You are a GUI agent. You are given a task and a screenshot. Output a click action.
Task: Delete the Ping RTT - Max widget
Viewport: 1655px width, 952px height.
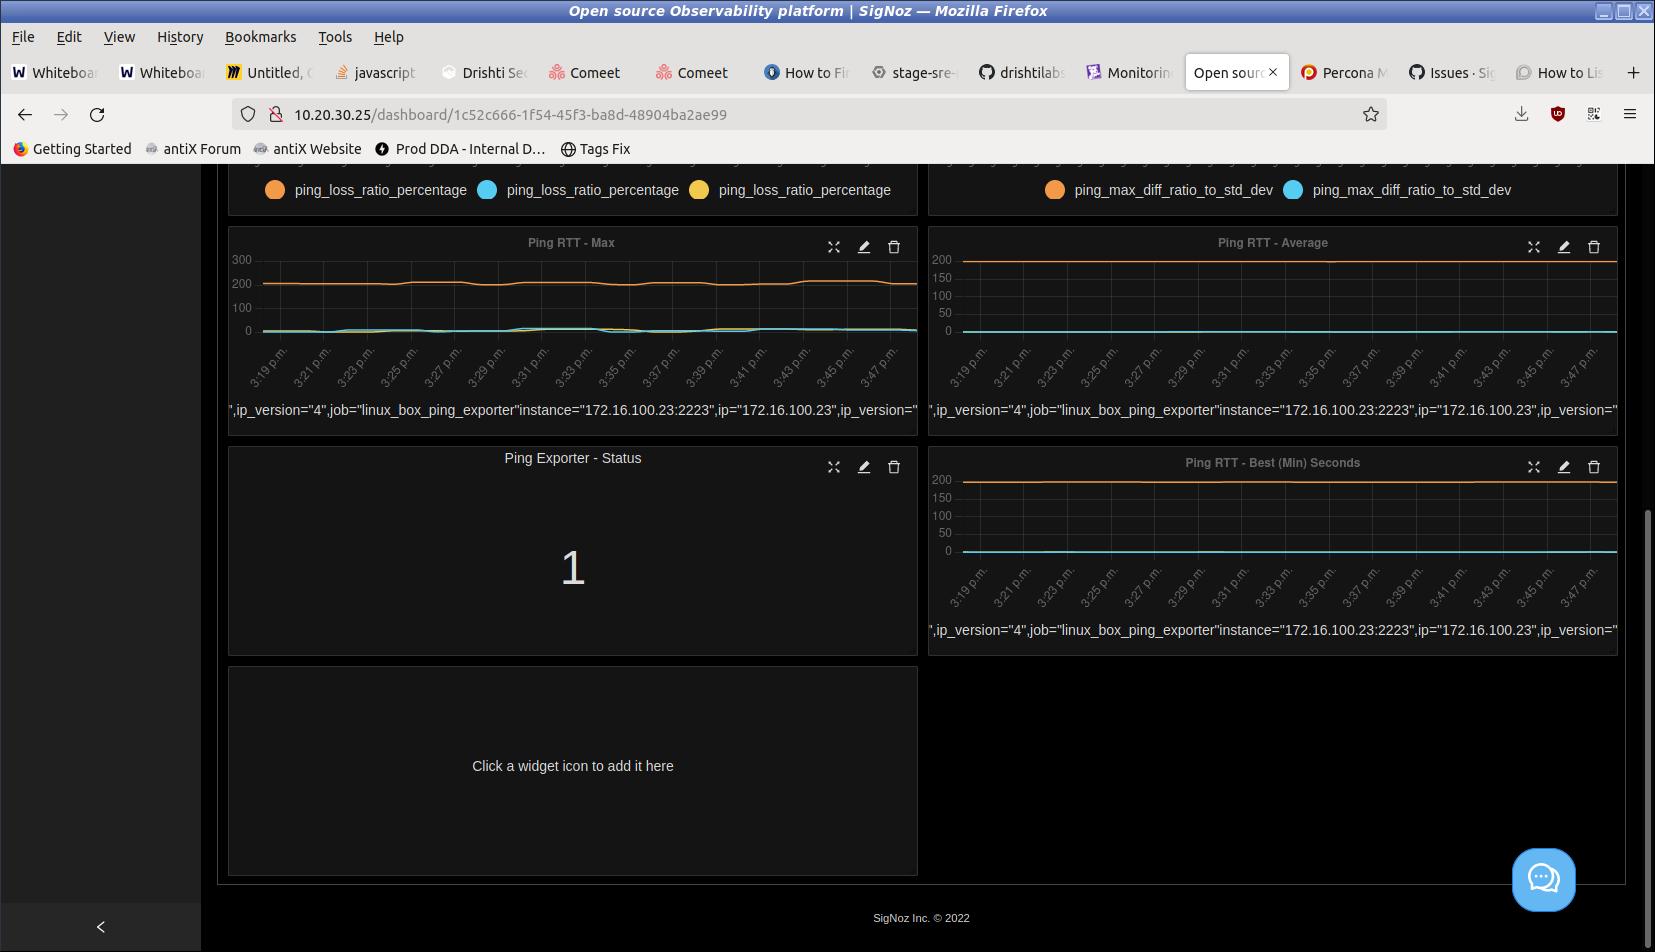894,247
